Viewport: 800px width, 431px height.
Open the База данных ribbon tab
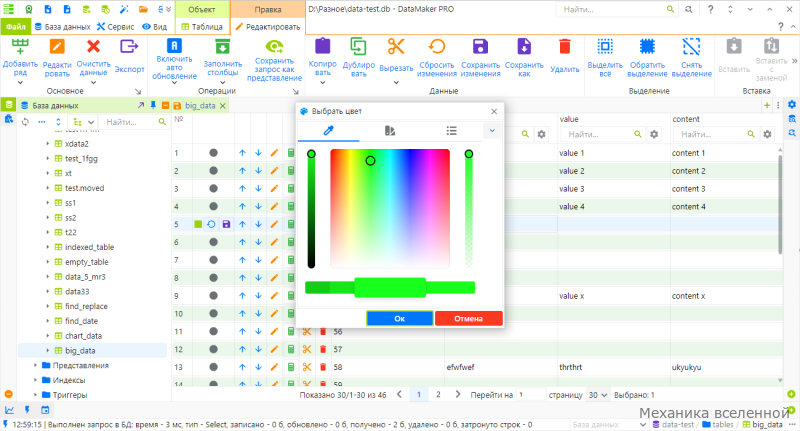(62, 27)
